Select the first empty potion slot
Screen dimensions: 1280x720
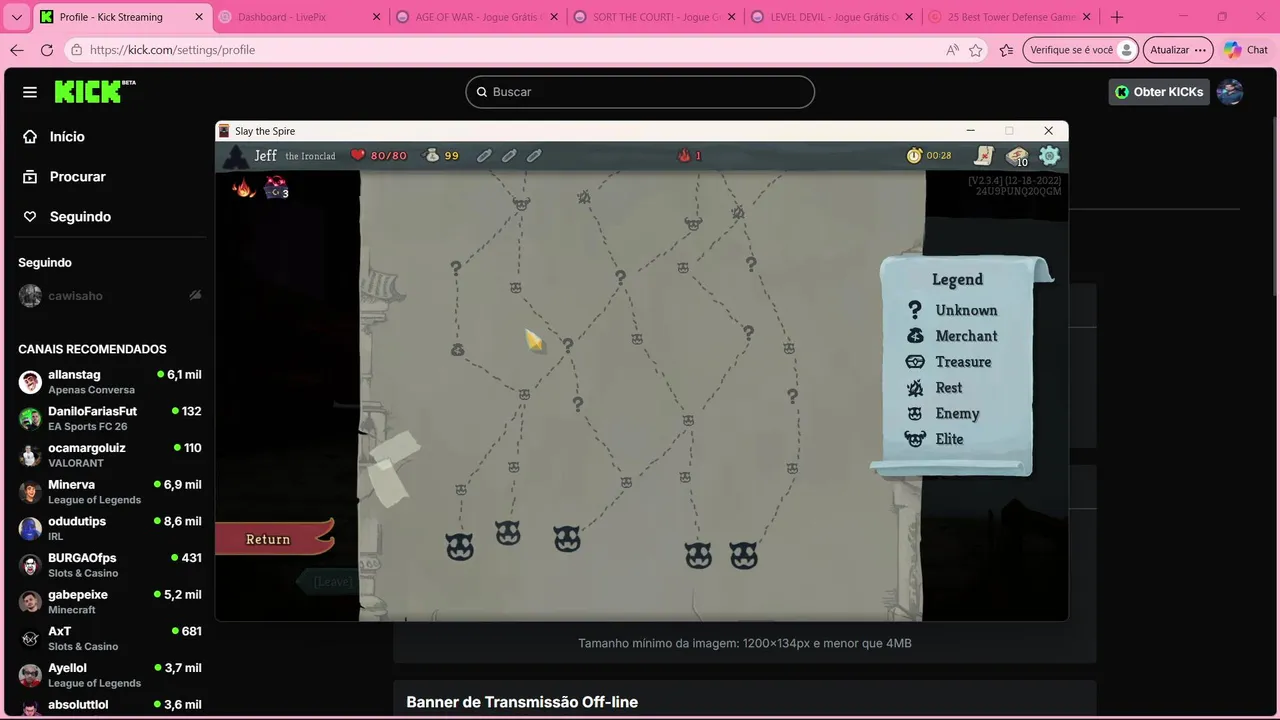484,155
